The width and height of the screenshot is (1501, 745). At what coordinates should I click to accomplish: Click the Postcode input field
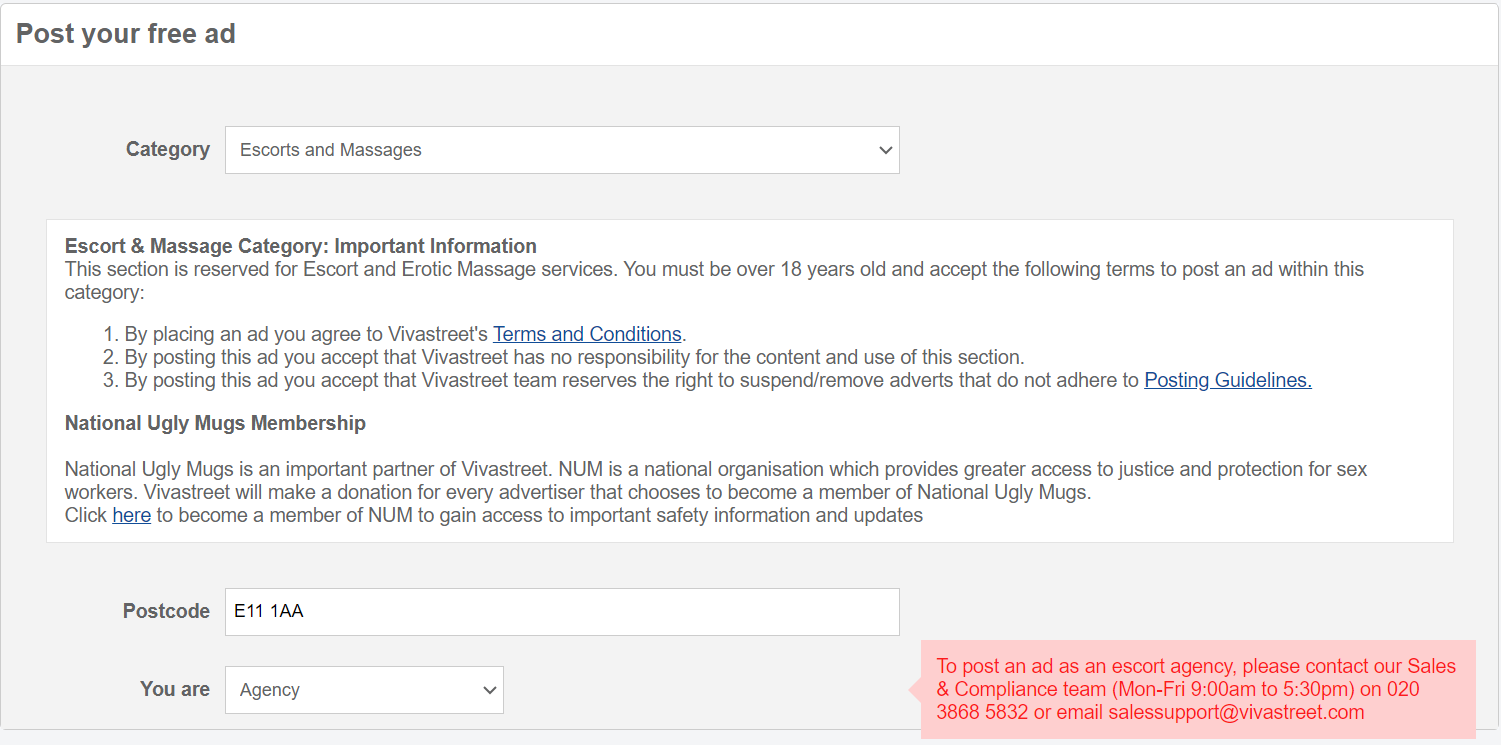pos(562,612)
